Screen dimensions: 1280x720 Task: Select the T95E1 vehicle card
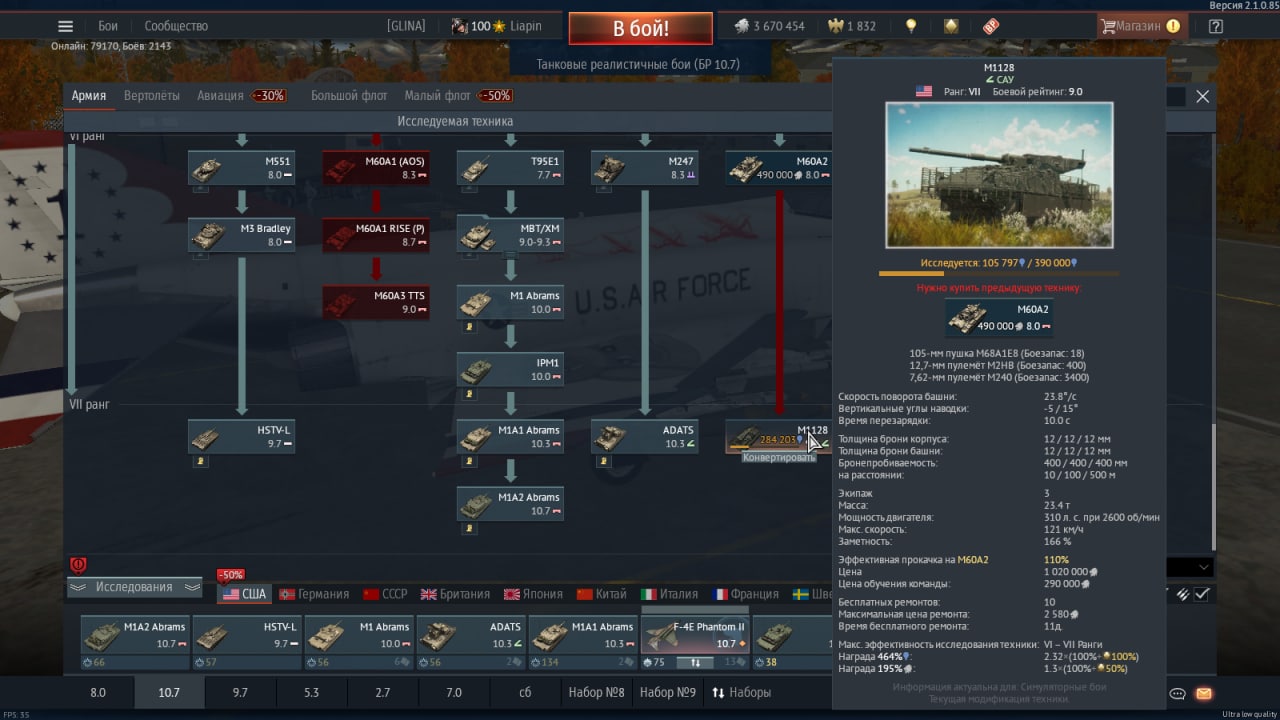(510, 168)
